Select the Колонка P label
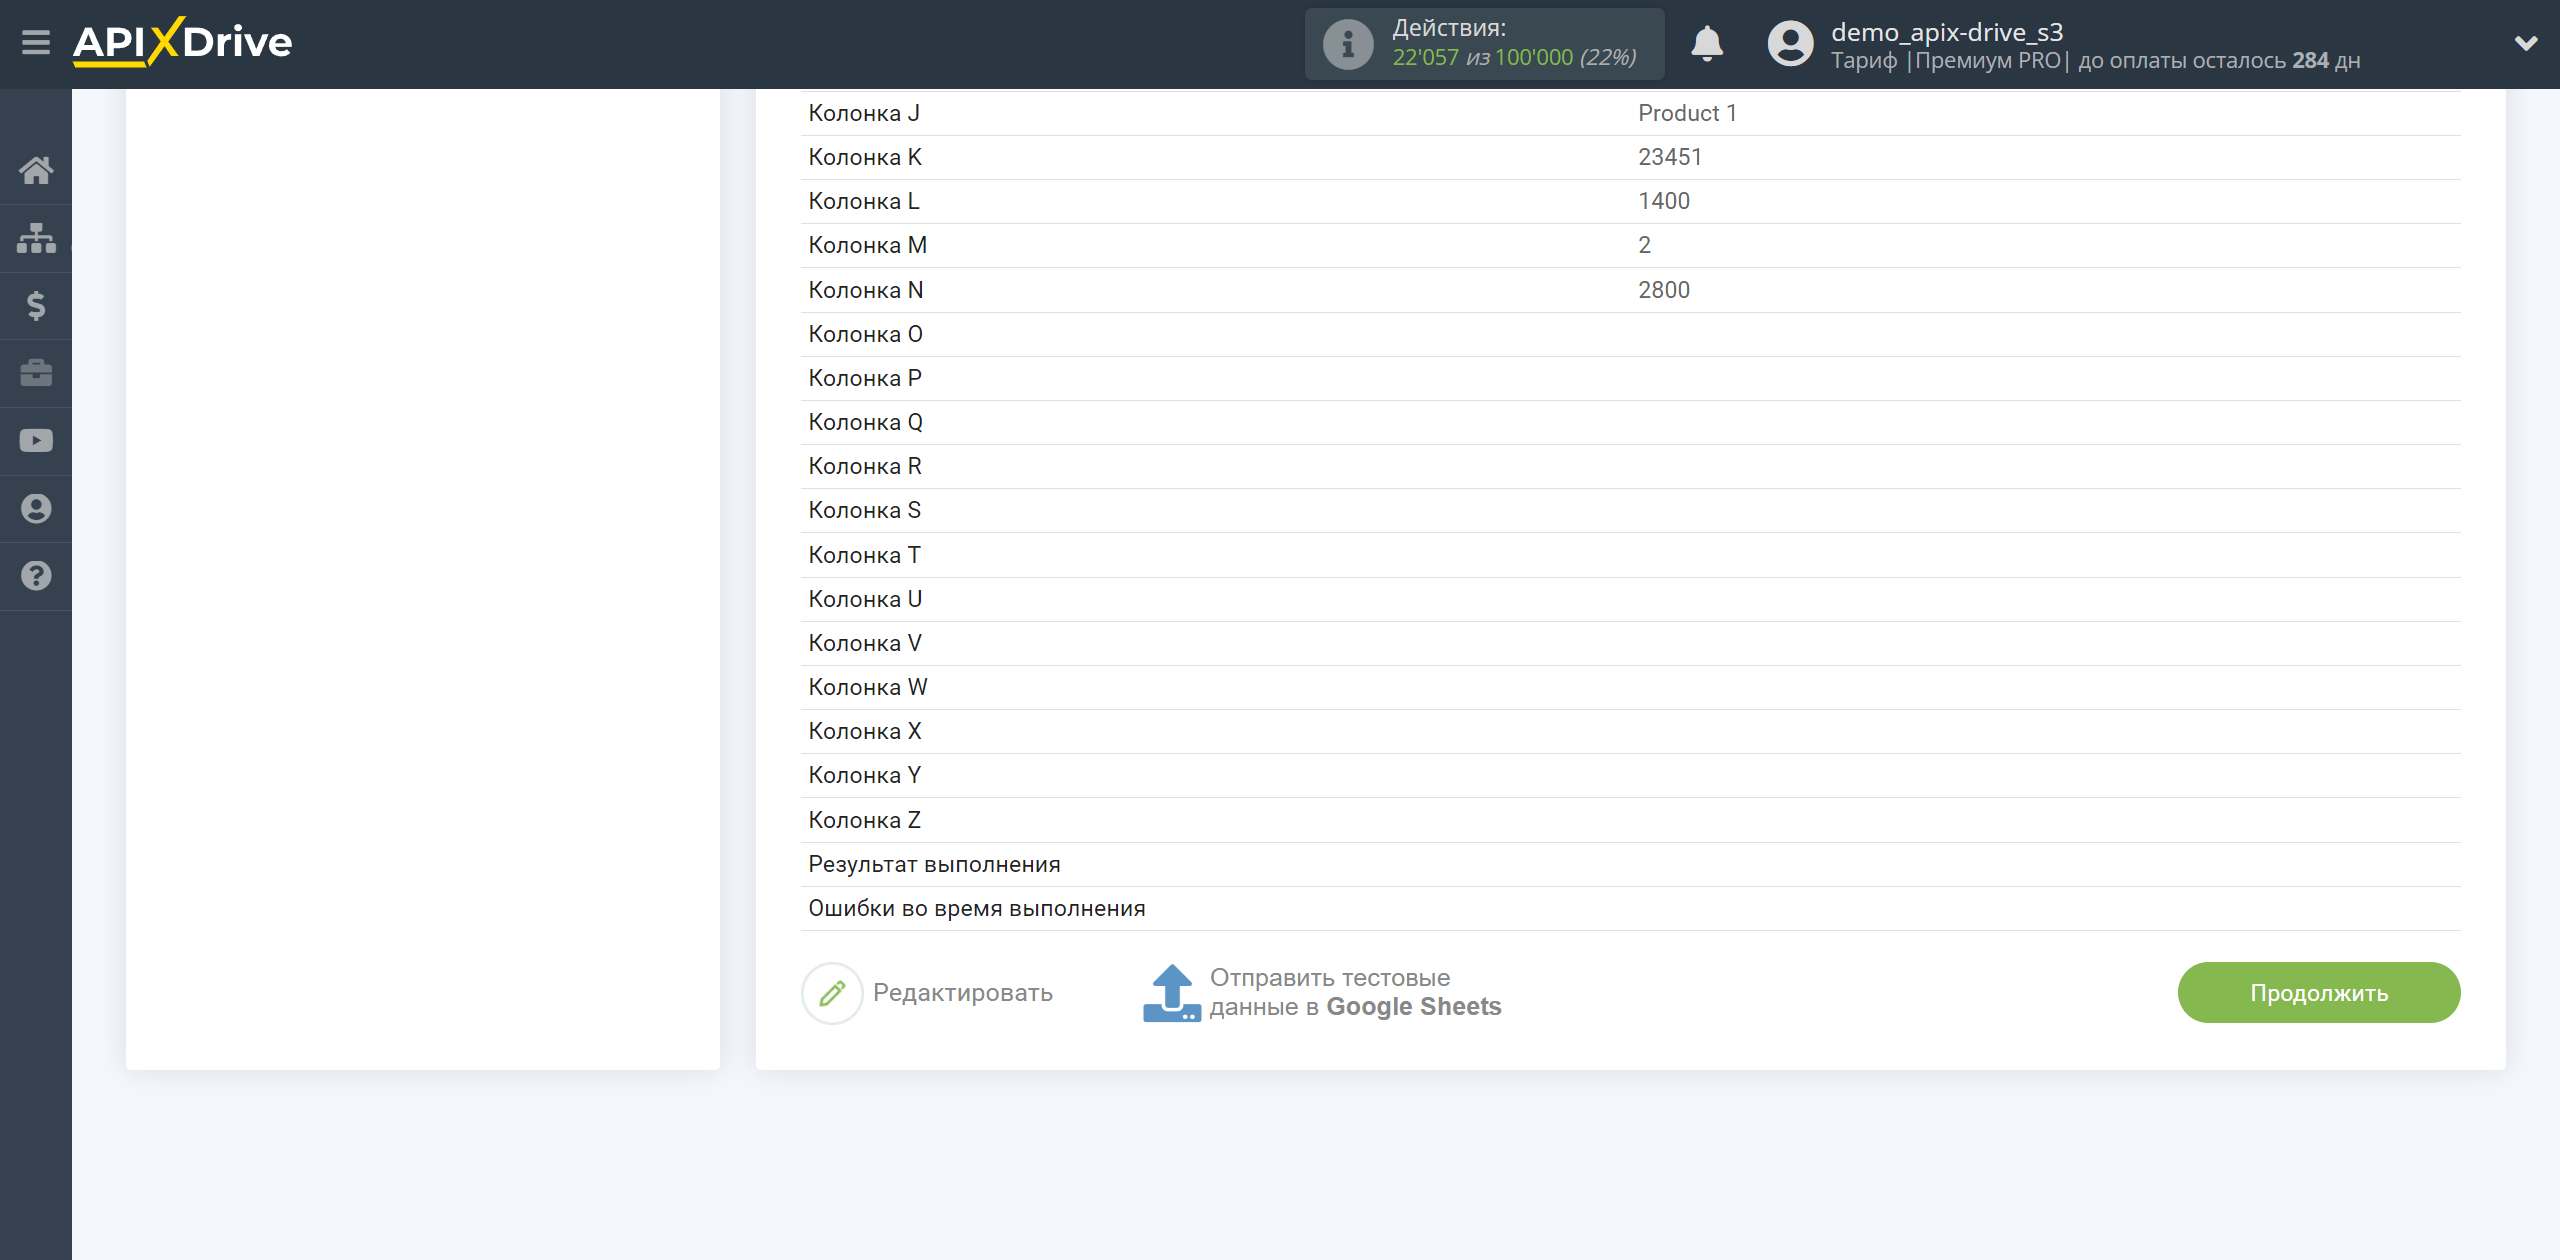 click(865, 378)
